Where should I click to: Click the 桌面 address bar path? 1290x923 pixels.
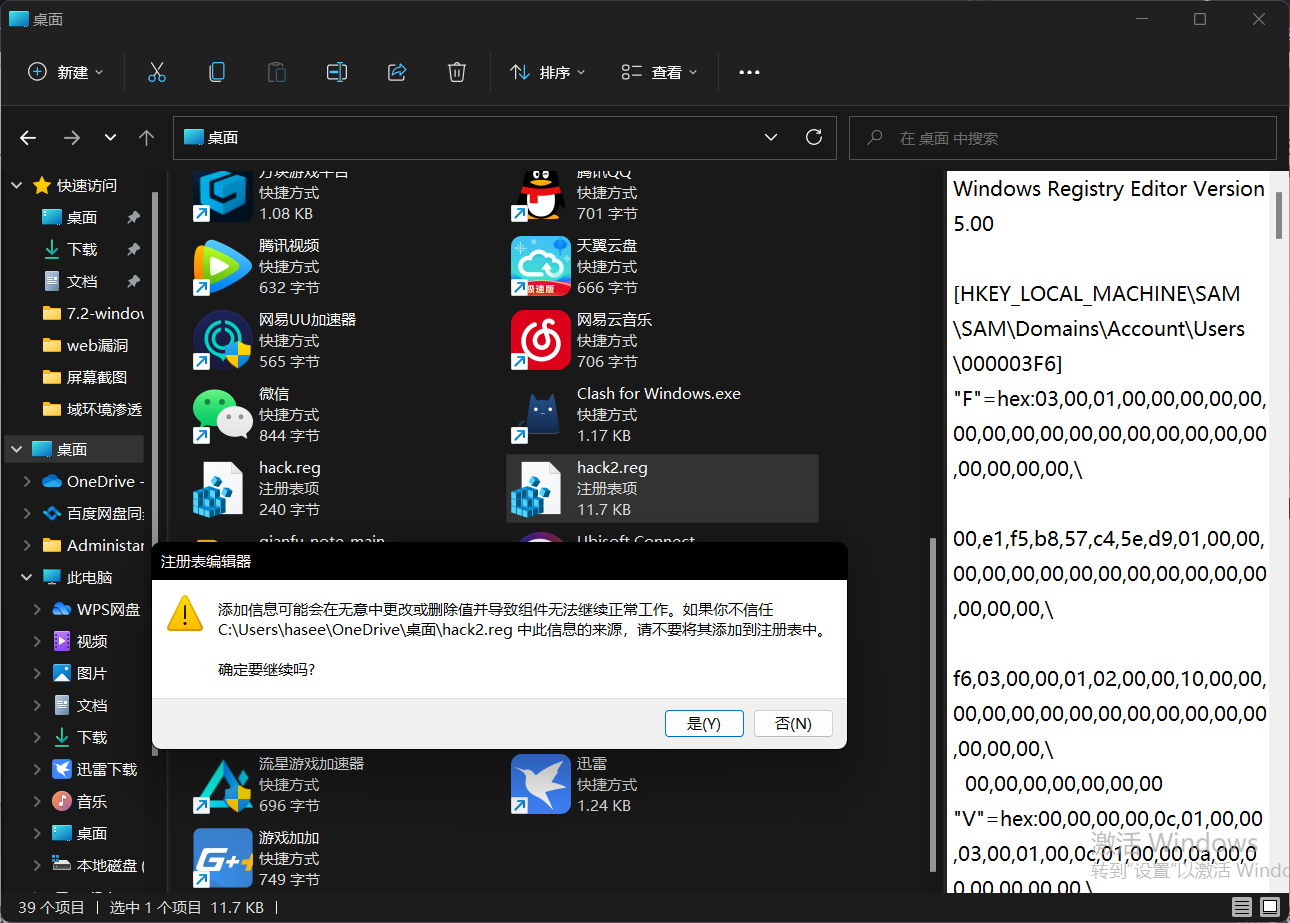point(223,138)
